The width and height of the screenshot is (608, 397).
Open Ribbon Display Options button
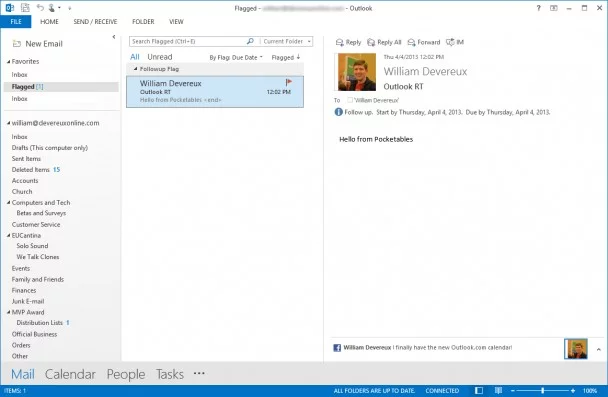coord(554,8)
